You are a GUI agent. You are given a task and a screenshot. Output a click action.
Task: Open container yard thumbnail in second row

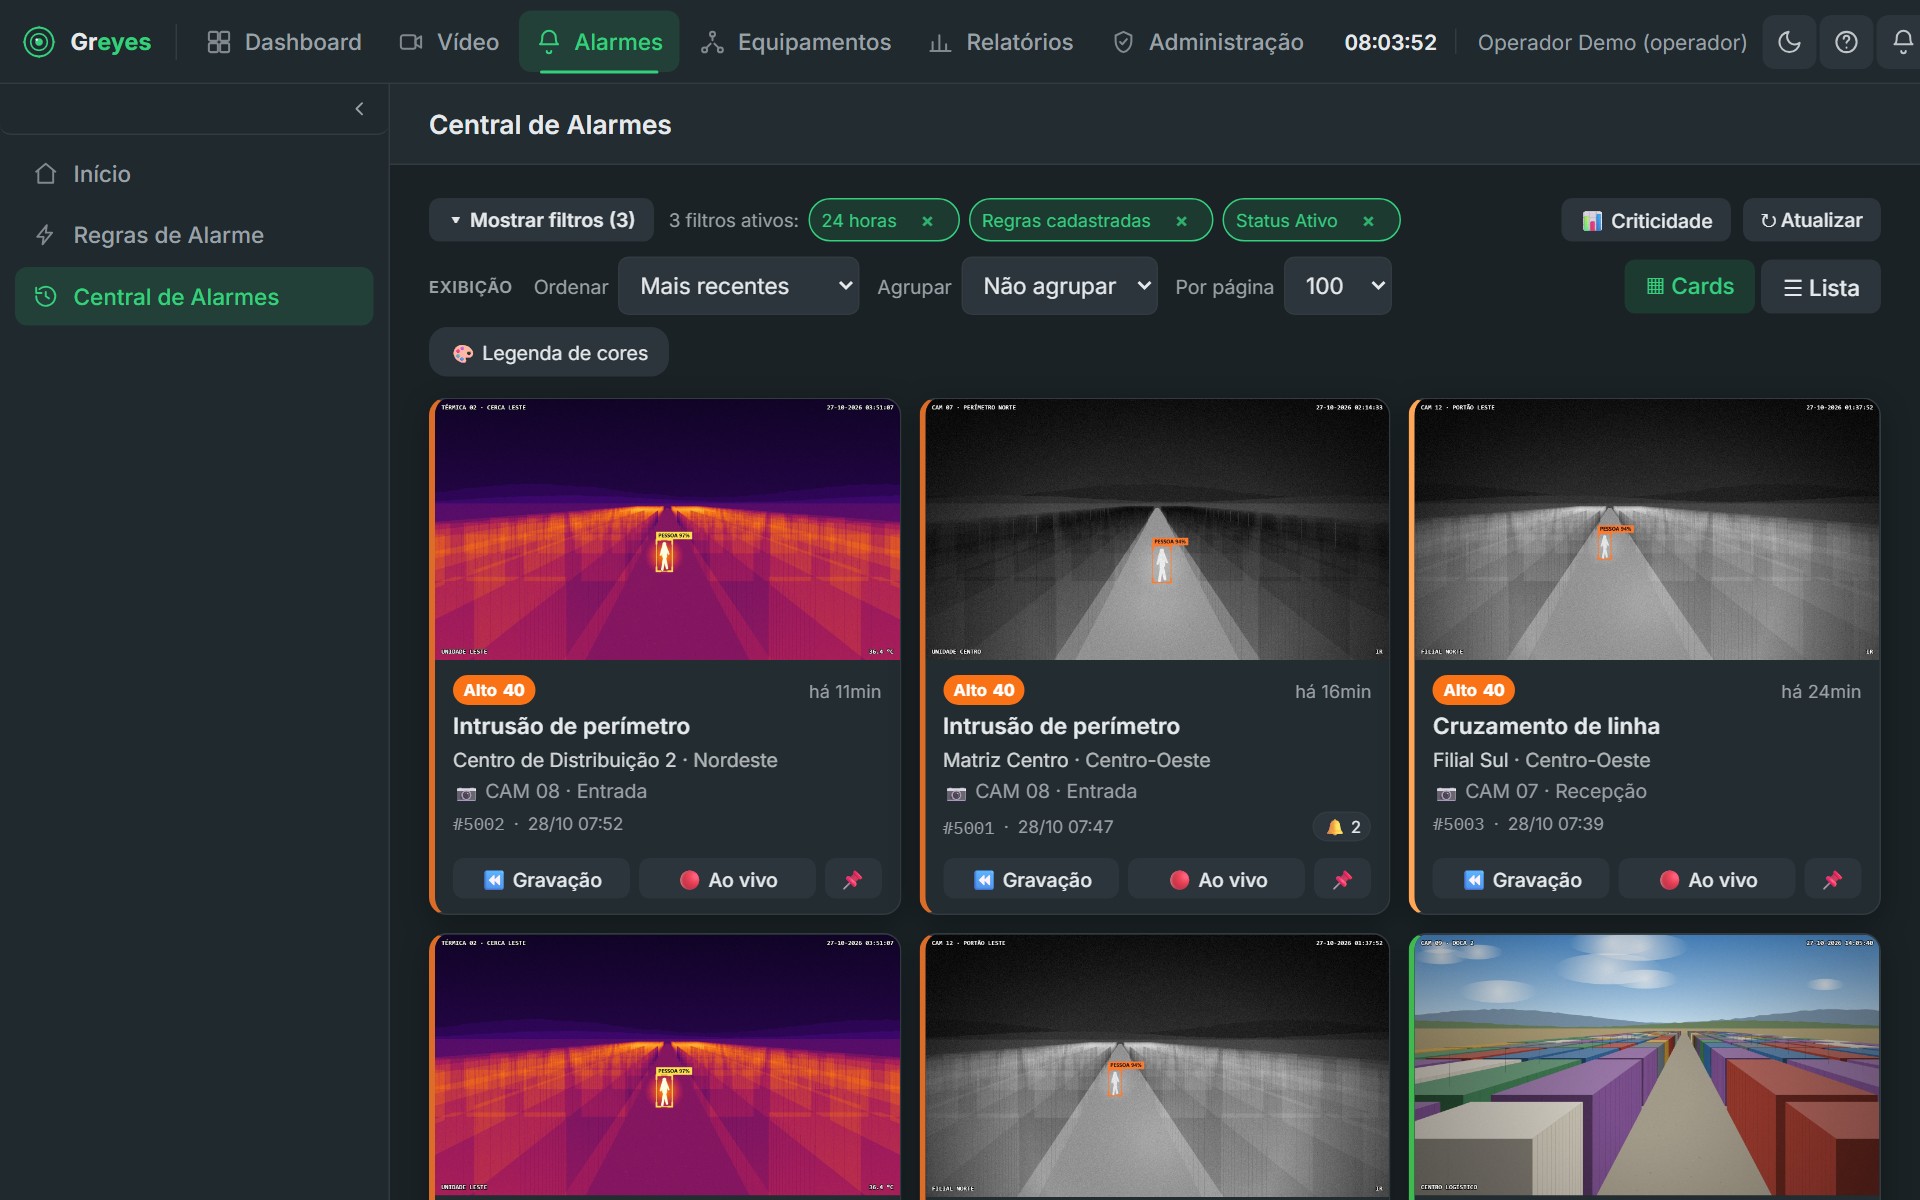click(x=1647, y=1065)
